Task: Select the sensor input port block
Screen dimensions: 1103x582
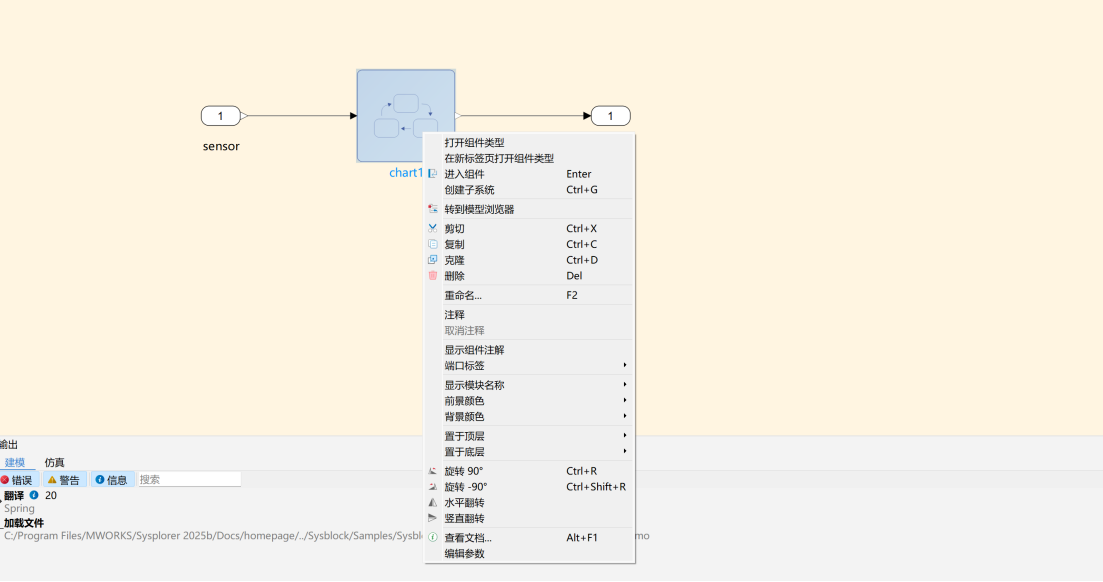Action: (x=221, y=115)
